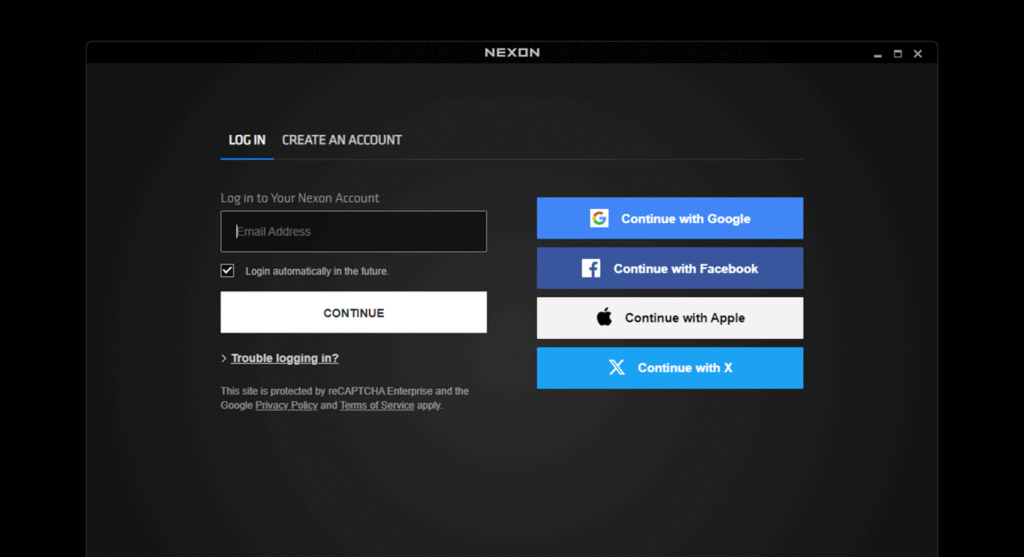Expand the Trouble logging in chevron arrow
Image resolution: width=1024 pixels, height=557 pixels.
tap(223, 358)
